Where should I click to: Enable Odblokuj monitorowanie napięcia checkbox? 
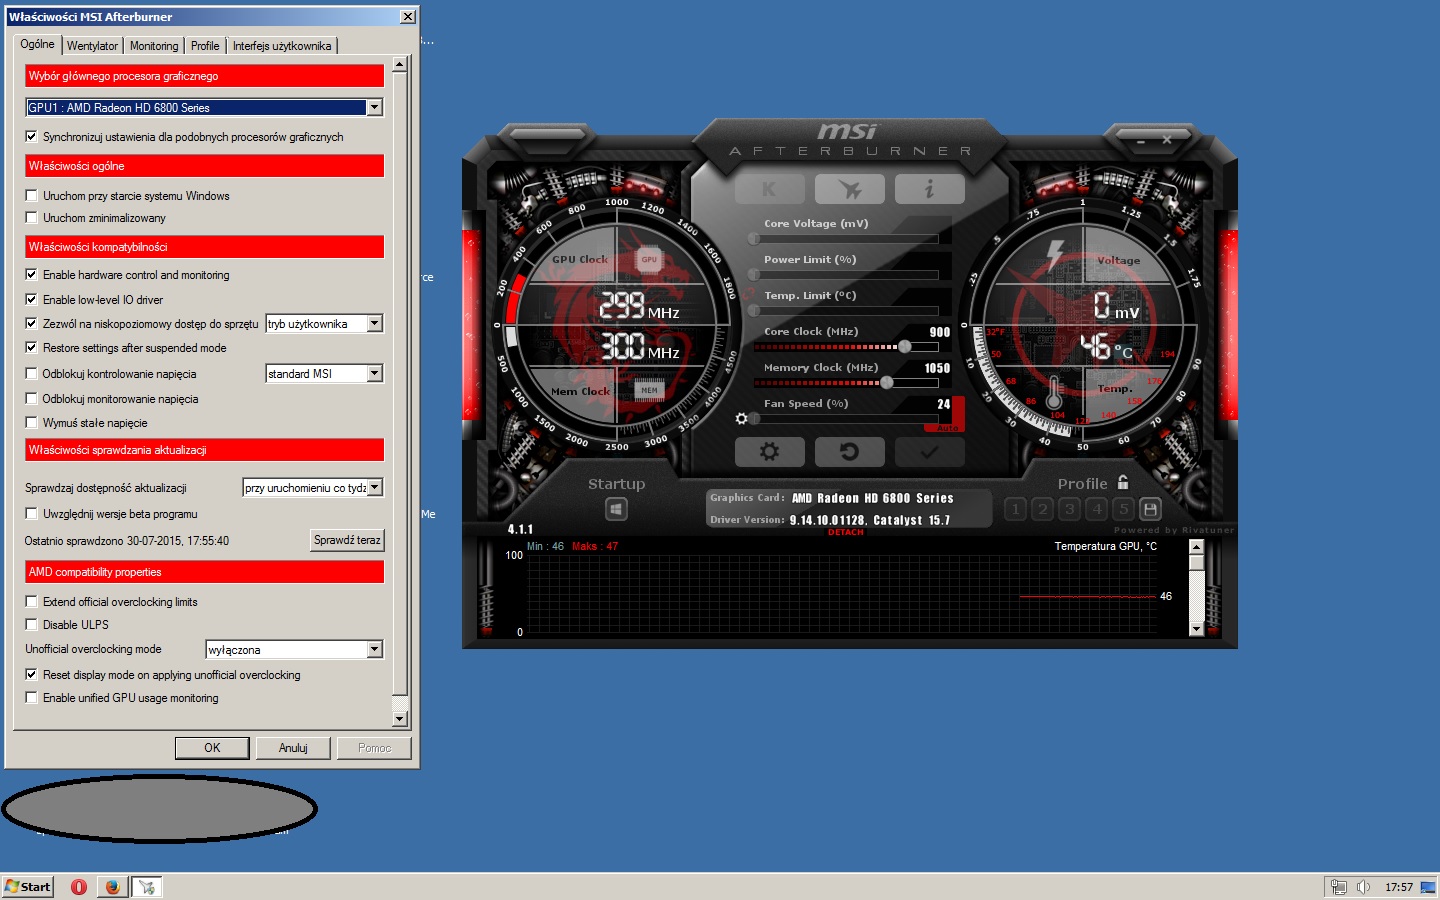point(31,398)
